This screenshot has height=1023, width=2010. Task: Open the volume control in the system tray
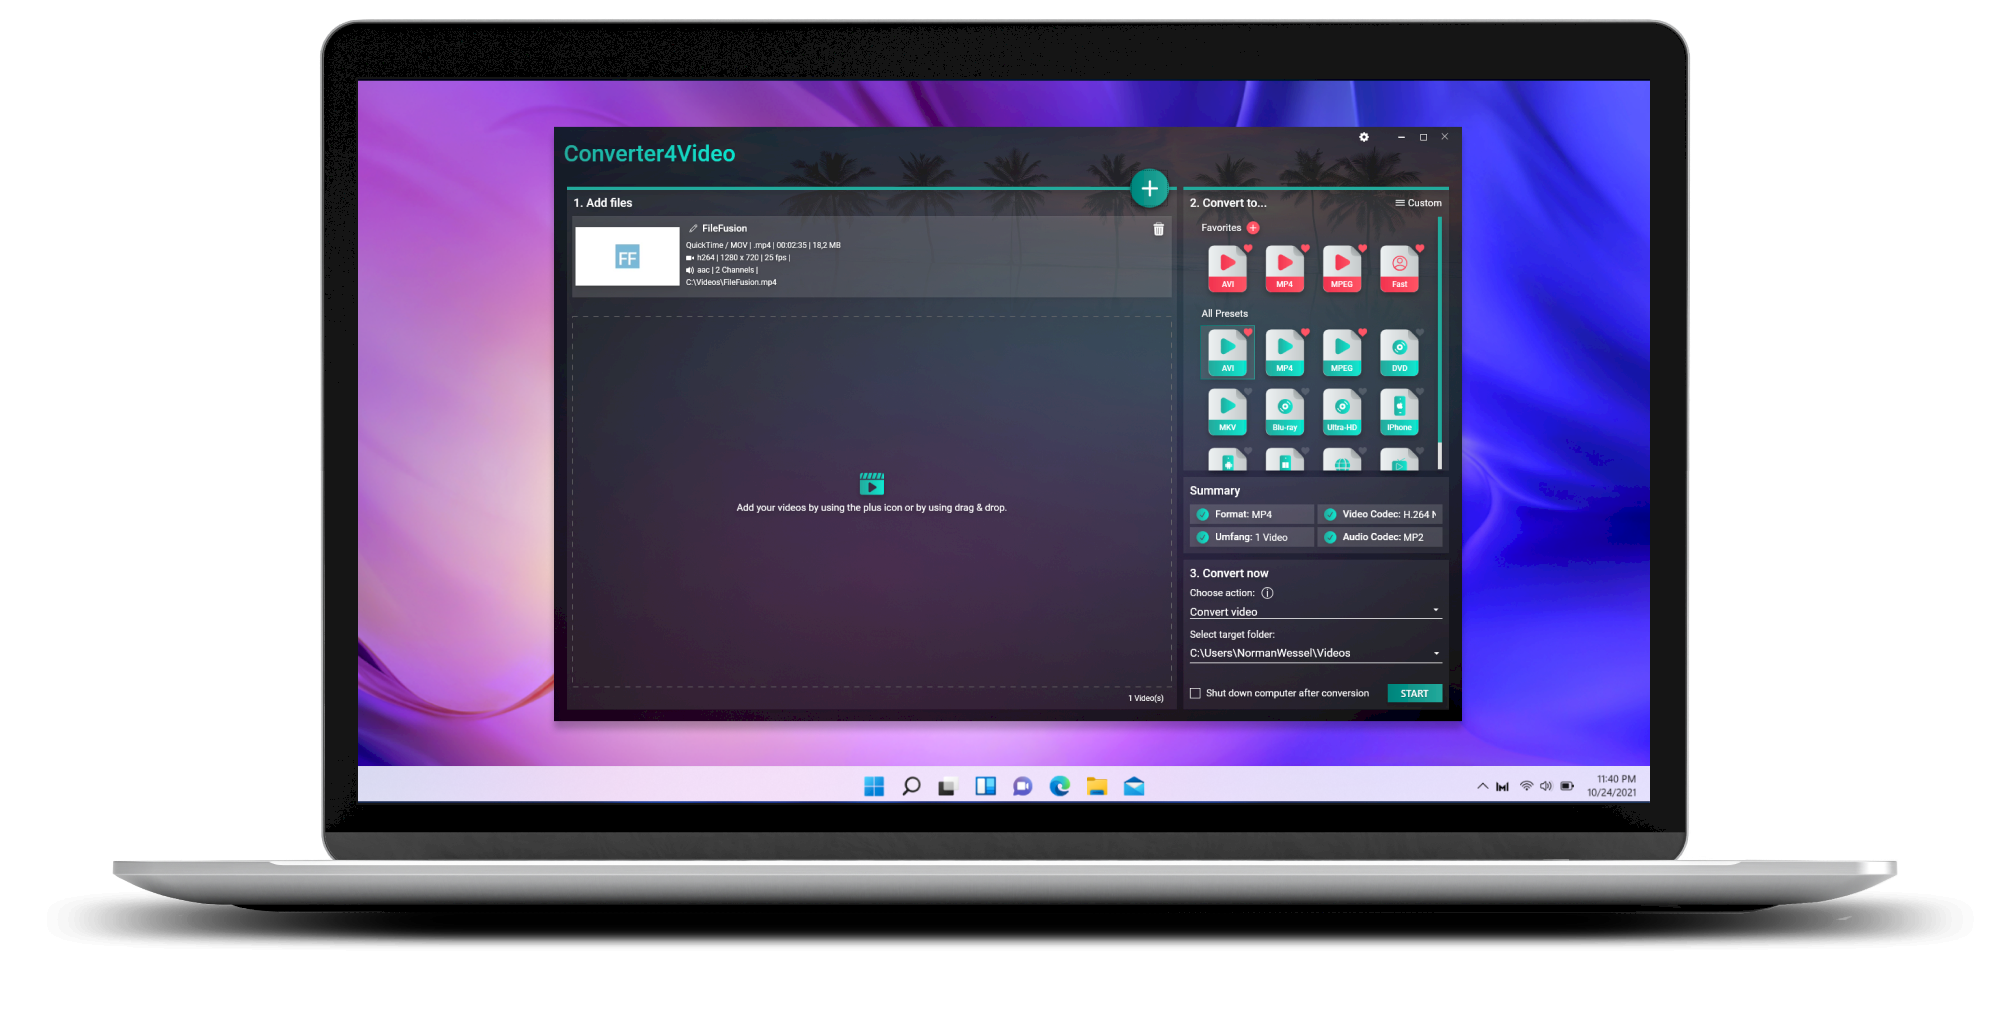coord(1546,786)
